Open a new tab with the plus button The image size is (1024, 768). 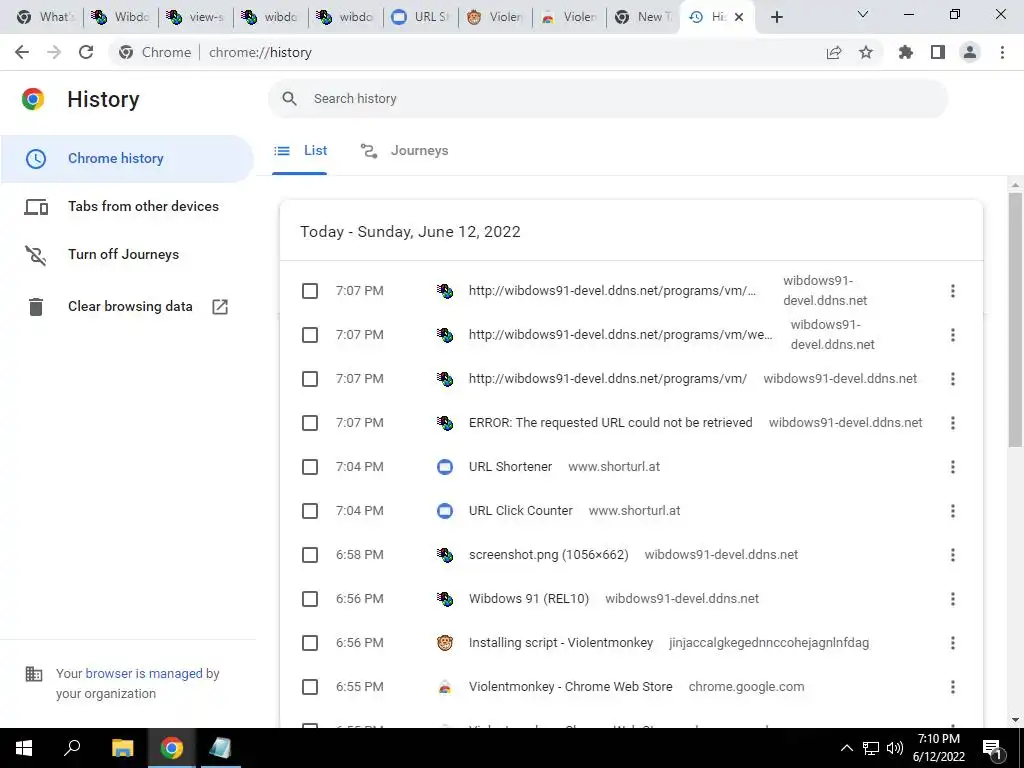point(776,17)
